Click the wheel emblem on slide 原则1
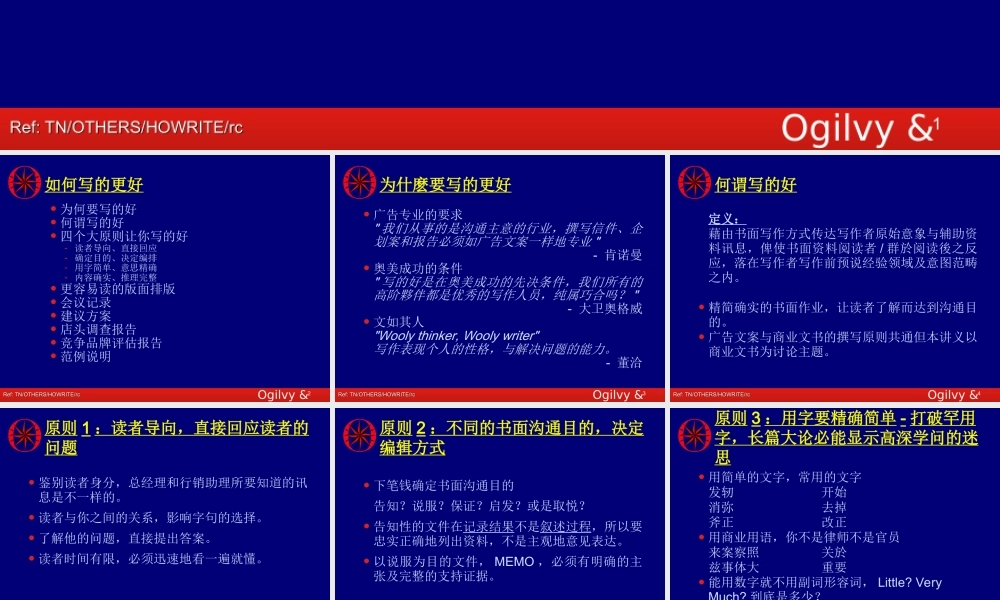The width and height of the screenshot is (1000, 600). tap(23, 432)
